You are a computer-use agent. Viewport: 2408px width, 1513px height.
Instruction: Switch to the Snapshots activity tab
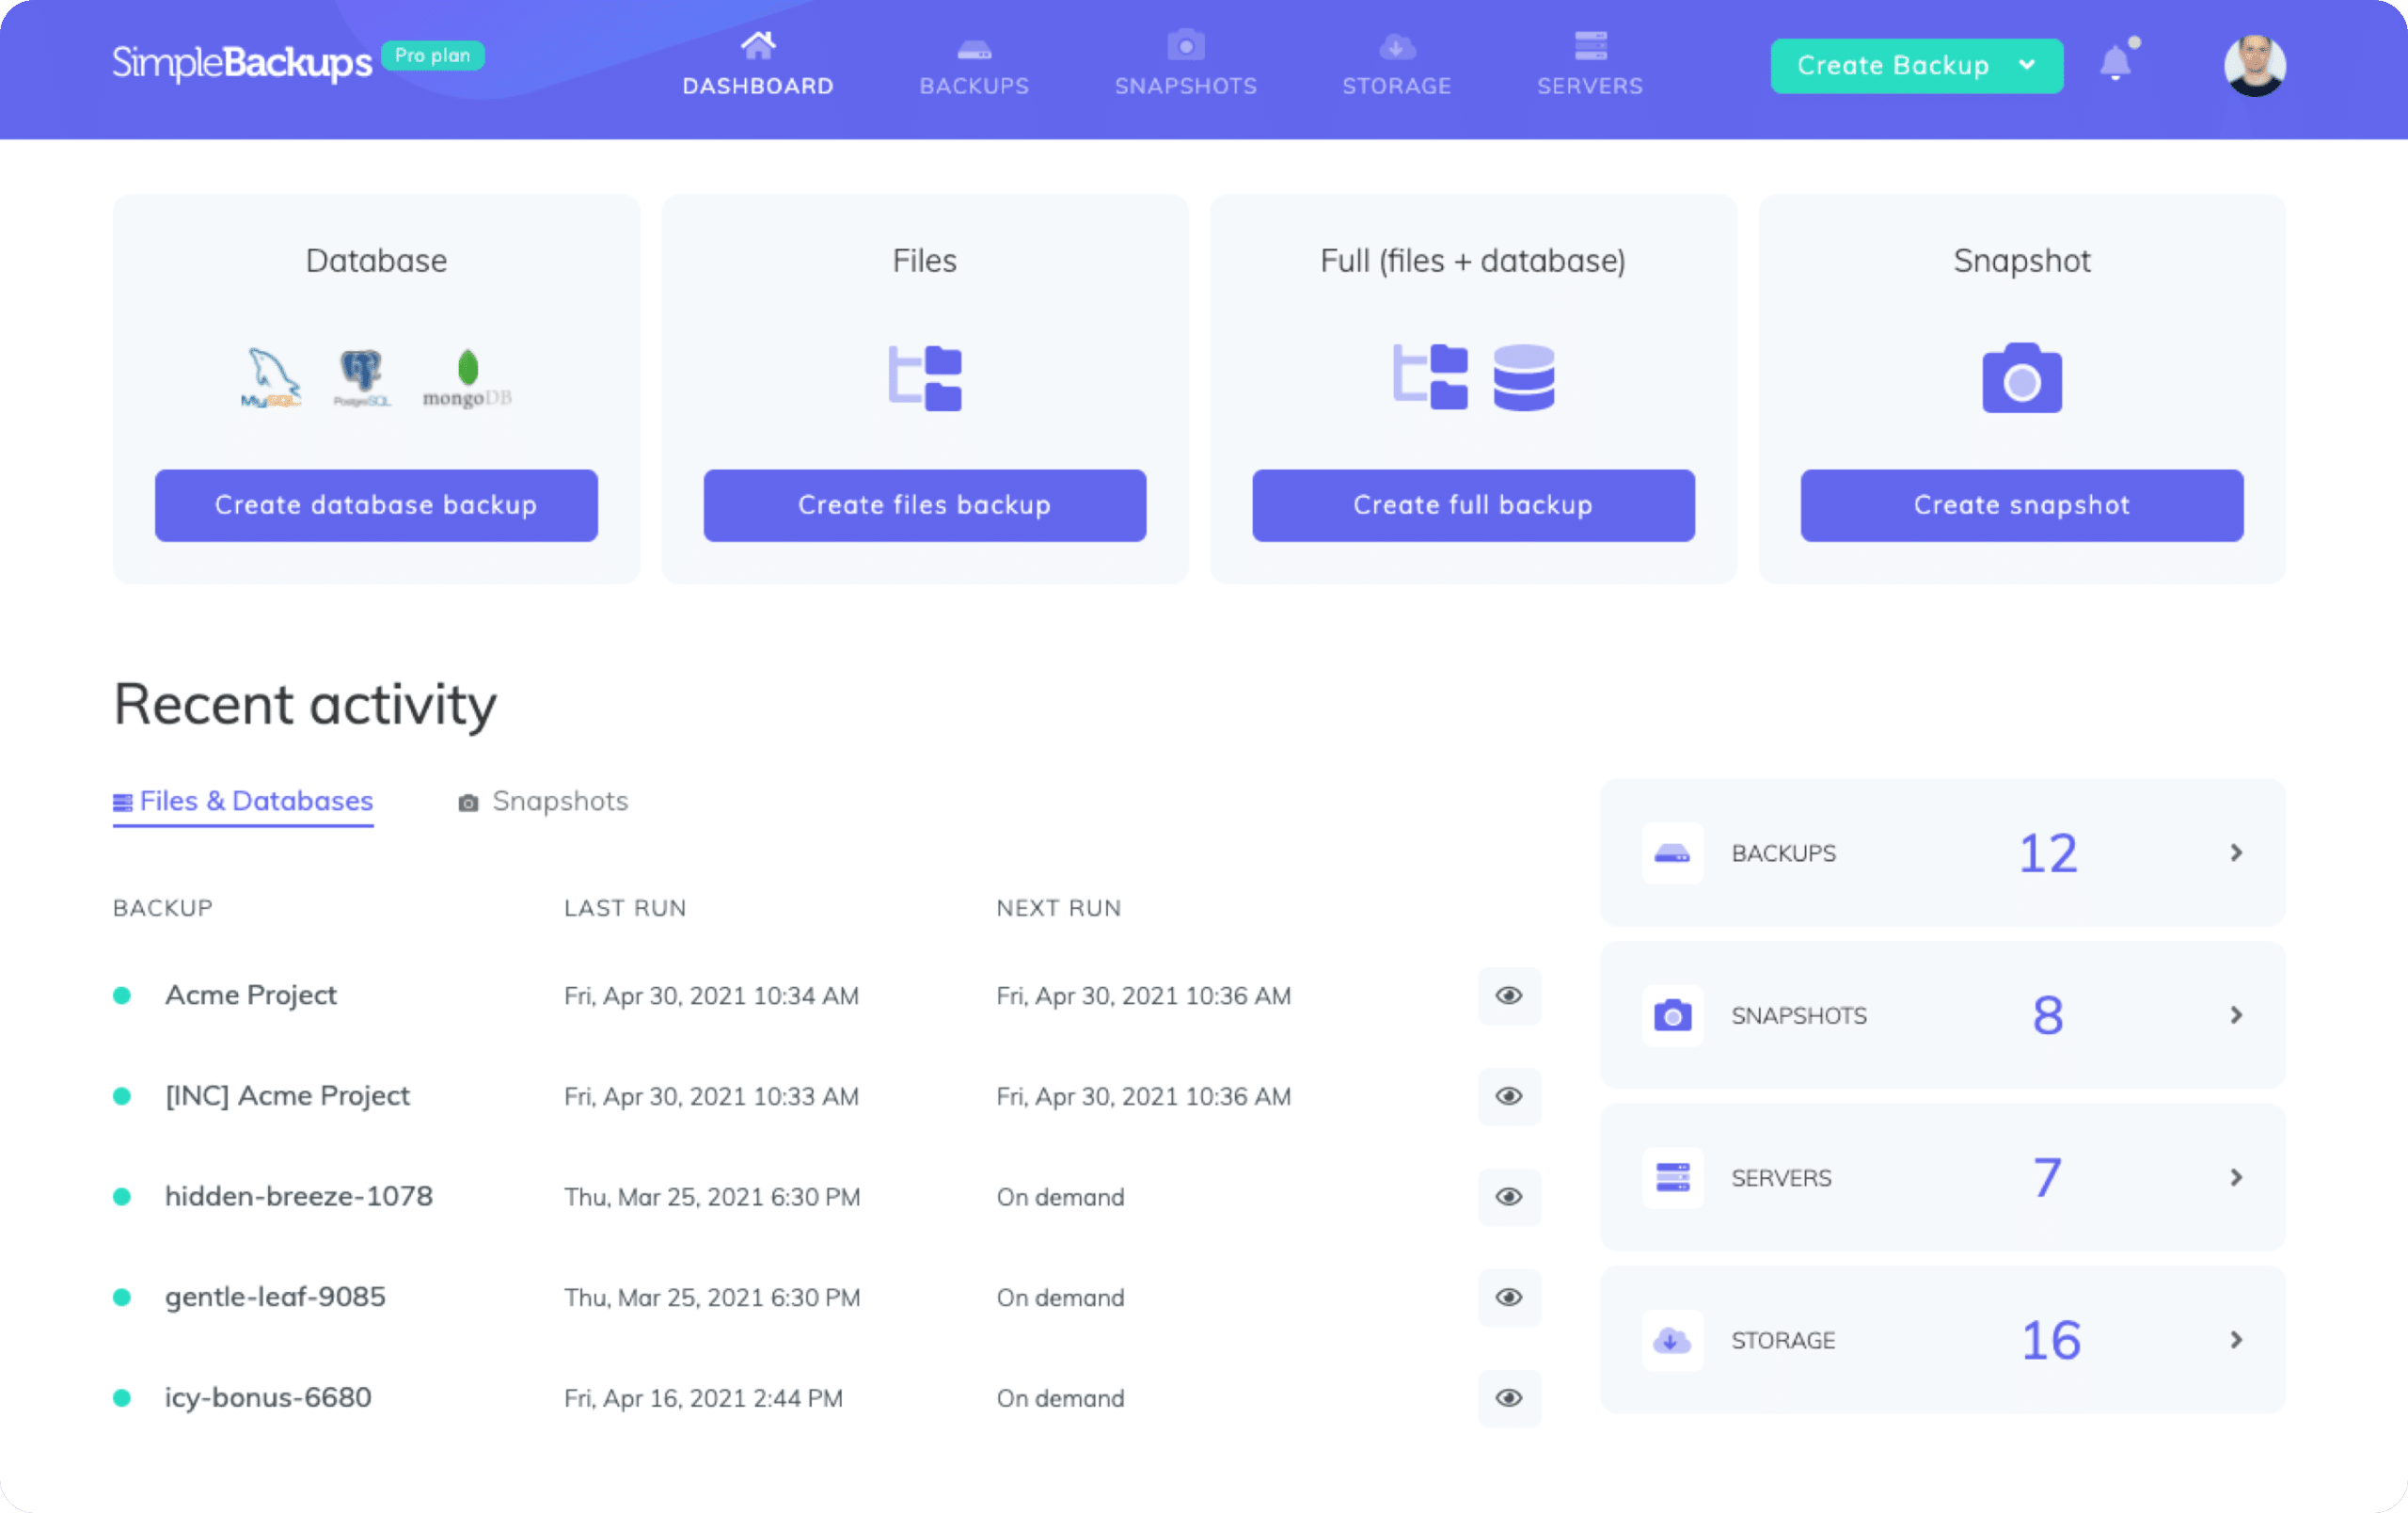[x=543, y=801]
